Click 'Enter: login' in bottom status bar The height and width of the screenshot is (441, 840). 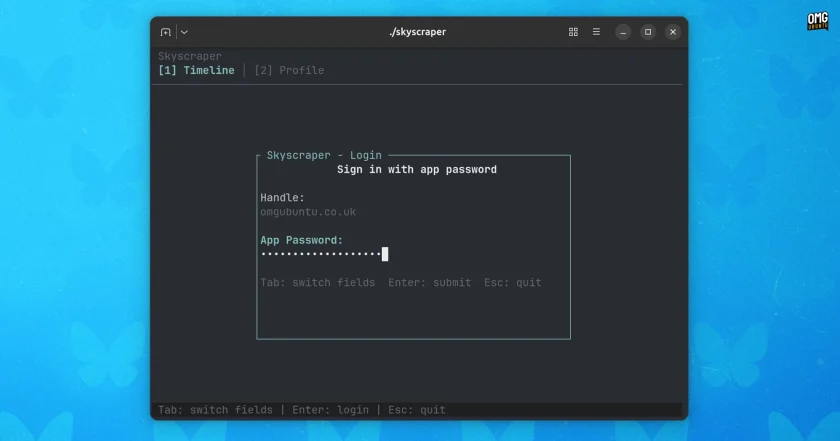coord(331,410)
